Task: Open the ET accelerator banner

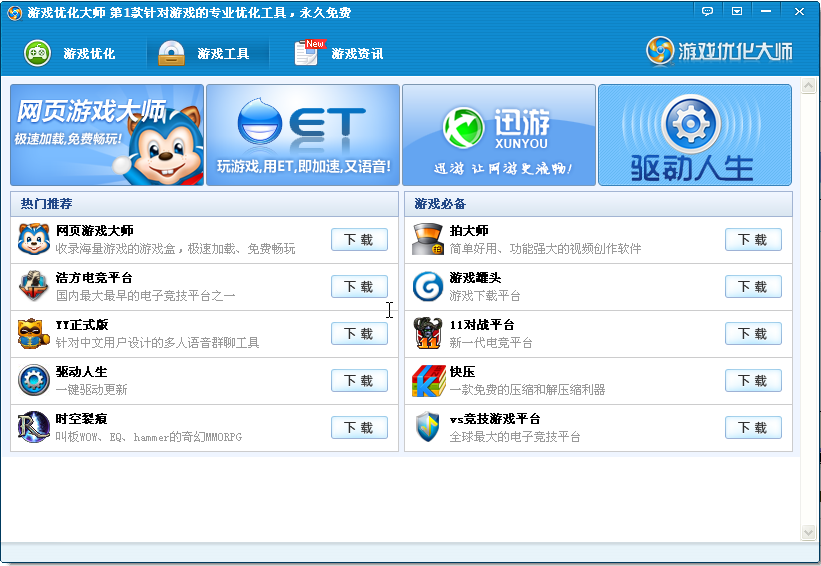Action: (303, 135)
